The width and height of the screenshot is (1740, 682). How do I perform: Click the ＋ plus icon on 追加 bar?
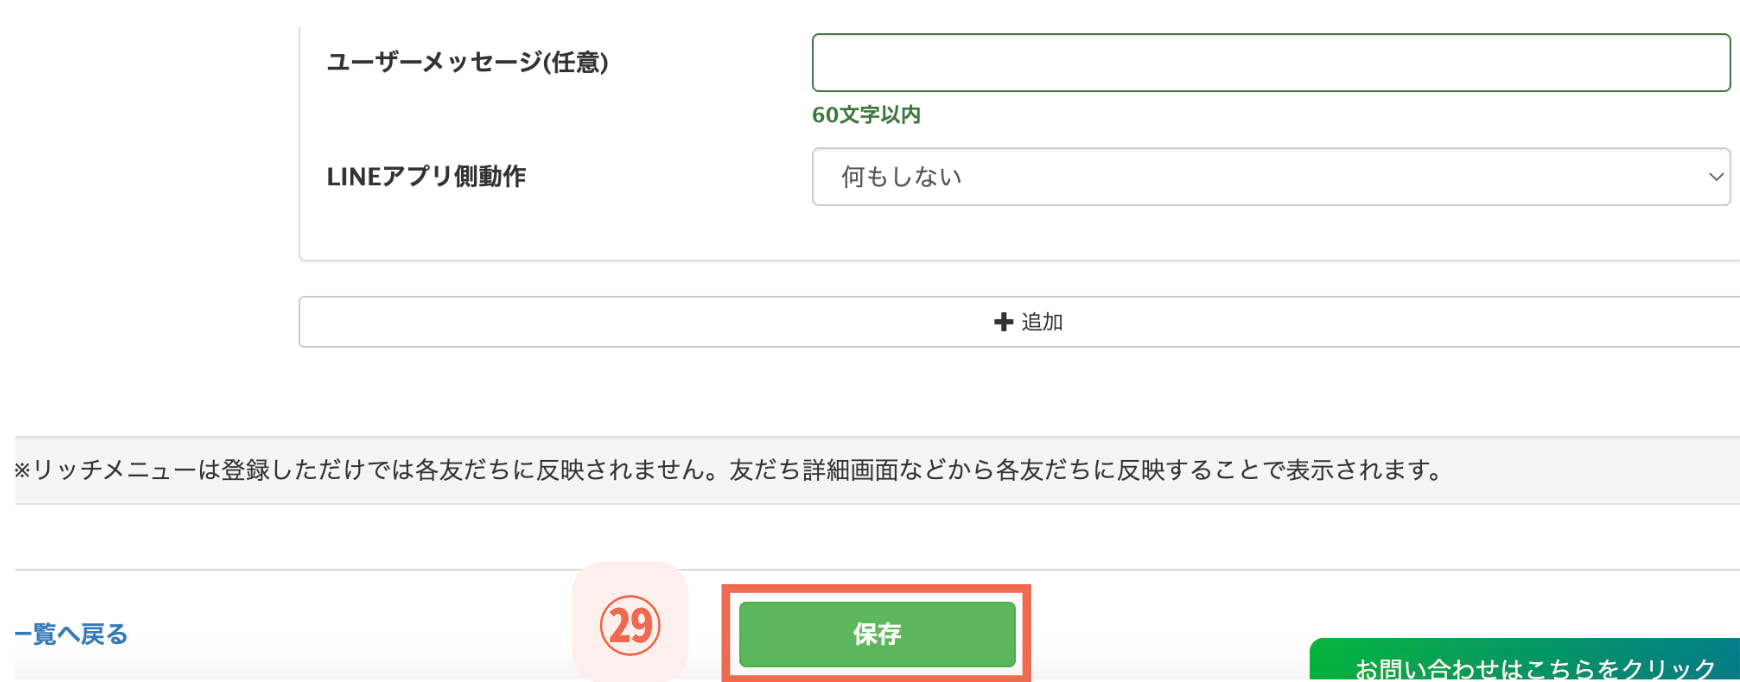pos(999,321)
